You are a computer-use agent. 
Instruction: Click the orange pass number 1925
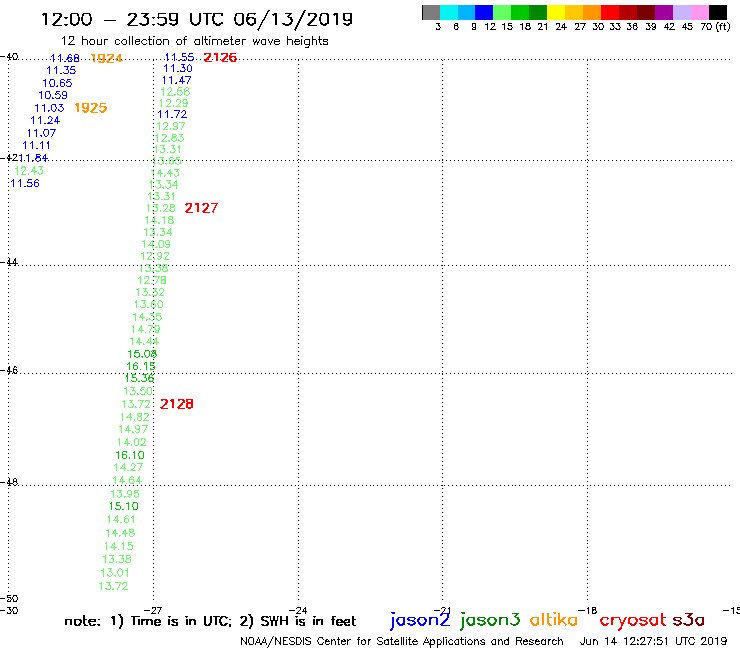click(91, 108)
